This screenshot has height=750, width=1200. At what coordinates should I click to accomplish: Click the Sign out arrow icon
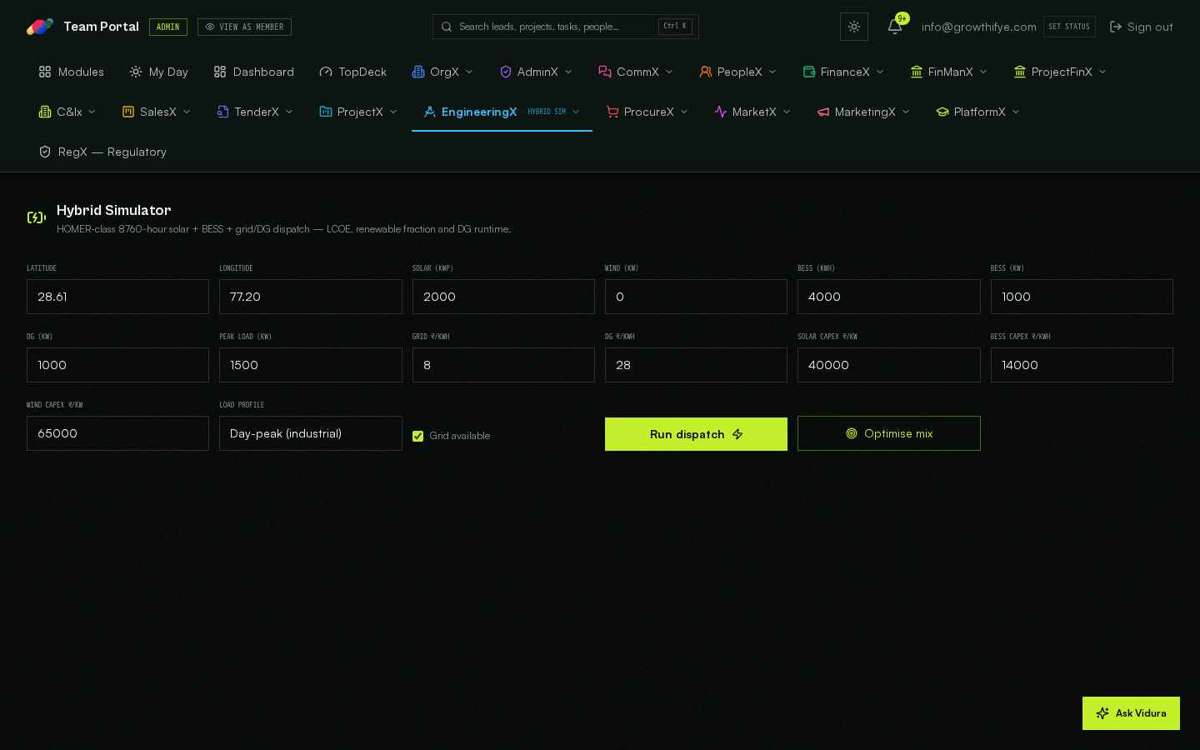coord(1116,27)
